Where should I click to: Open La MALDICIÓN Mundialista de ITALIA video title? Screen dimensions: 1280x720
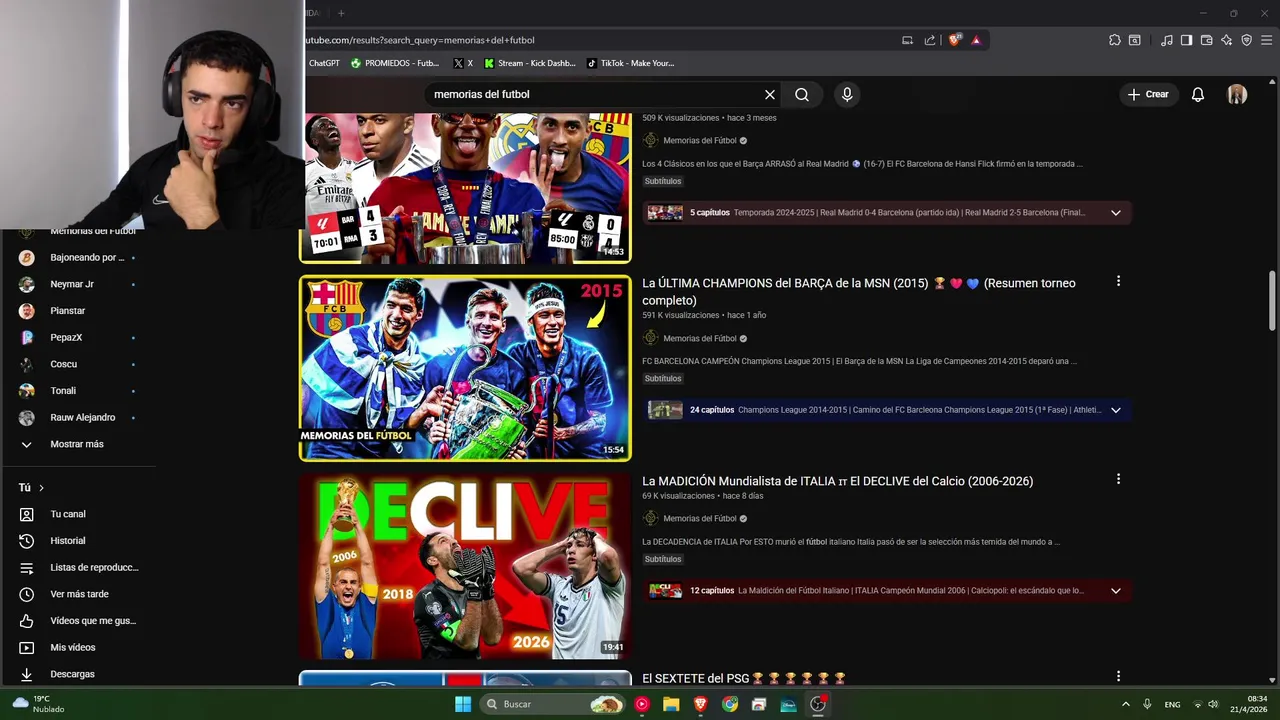pos(838,481)
